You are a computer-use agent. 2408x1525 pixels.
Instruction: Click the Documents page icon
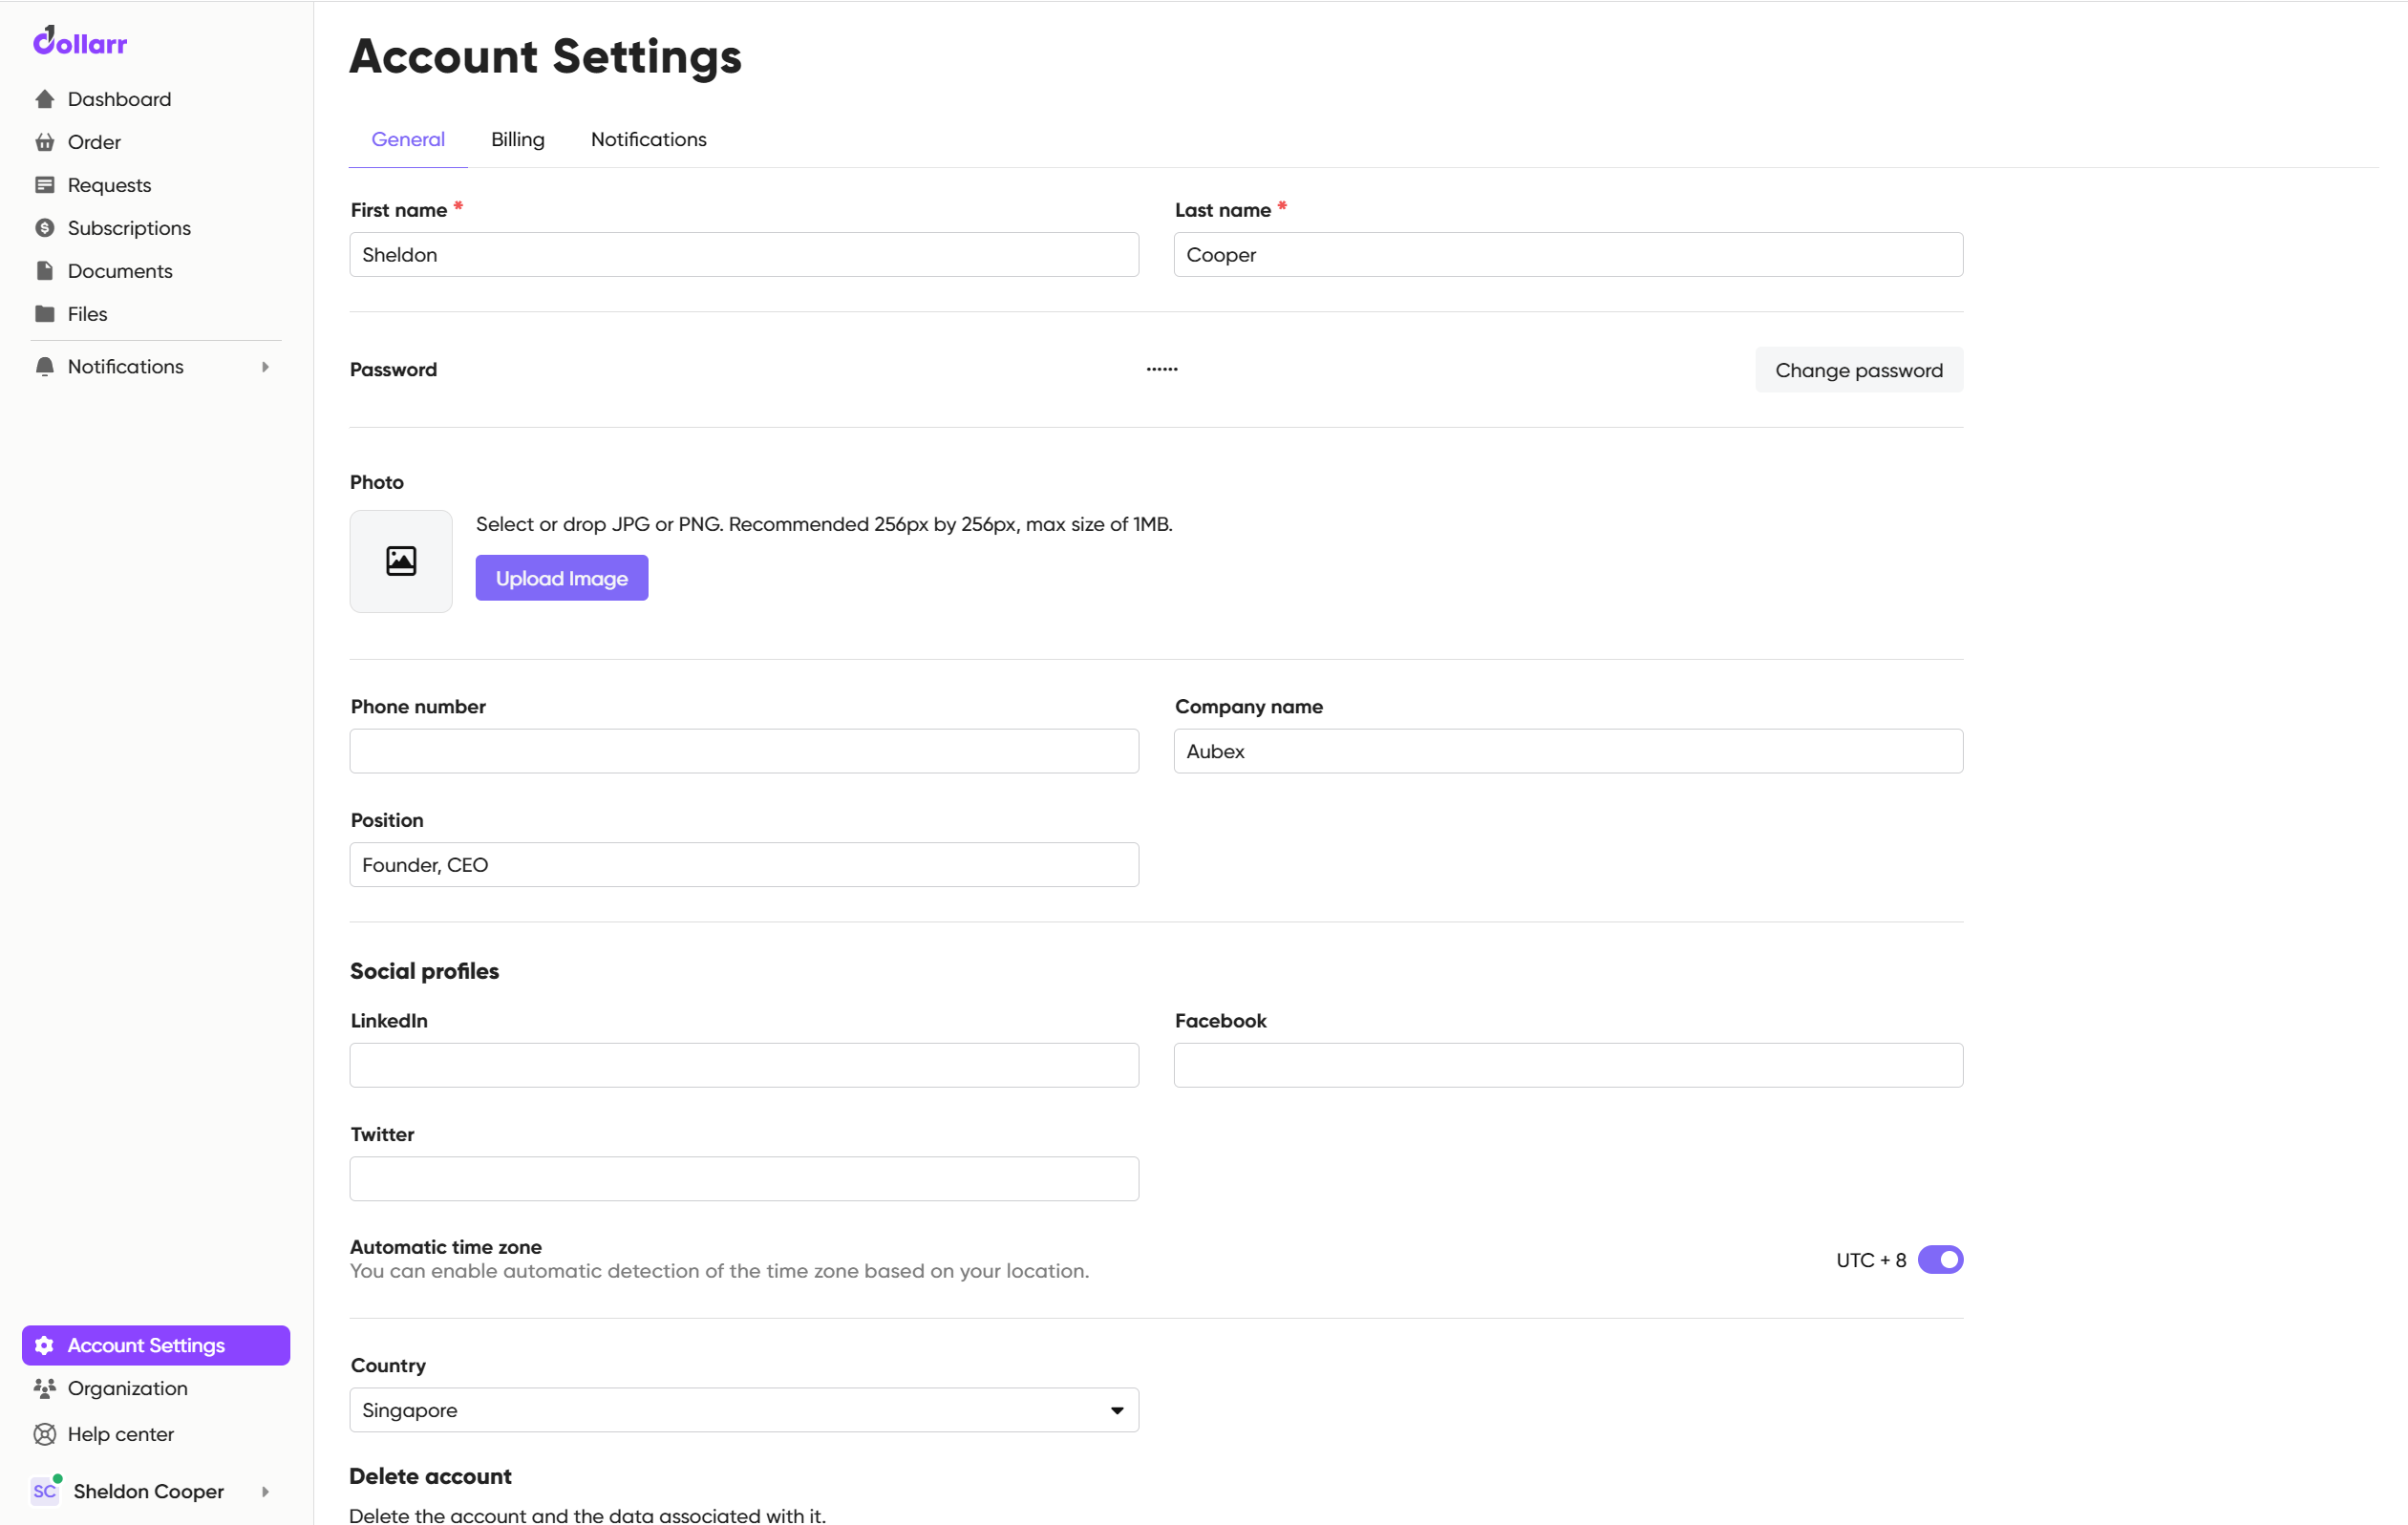point(44,271)
